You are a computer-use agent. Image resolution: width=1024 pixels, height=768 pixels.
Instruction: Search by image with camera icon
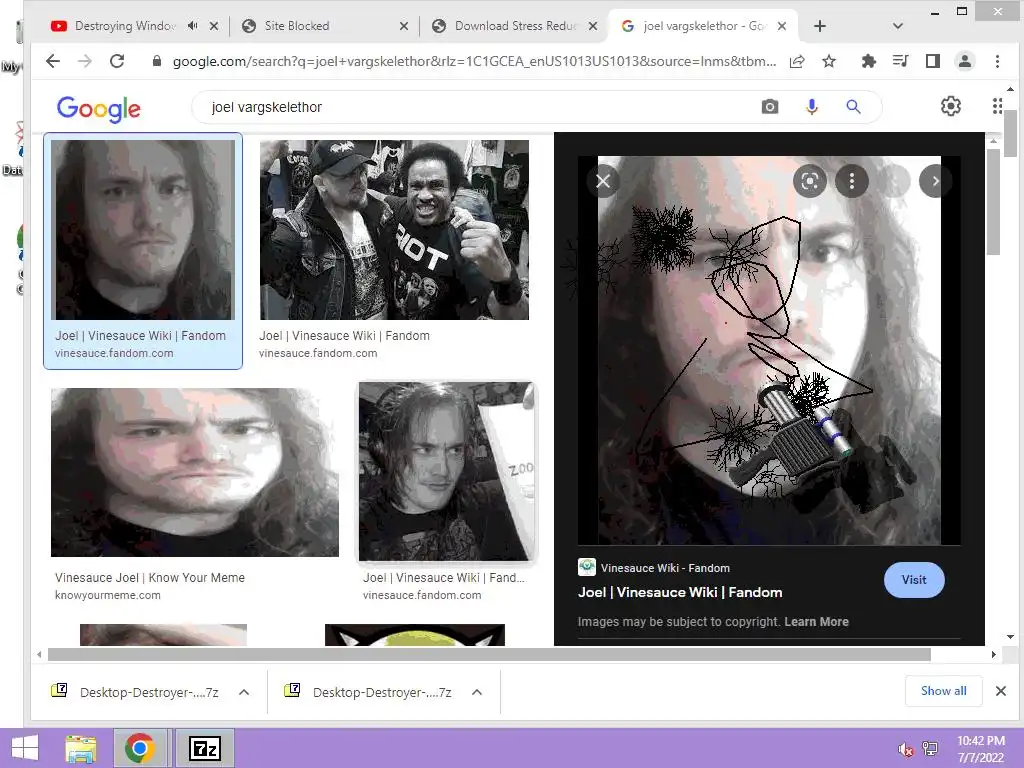click(770, 106)
